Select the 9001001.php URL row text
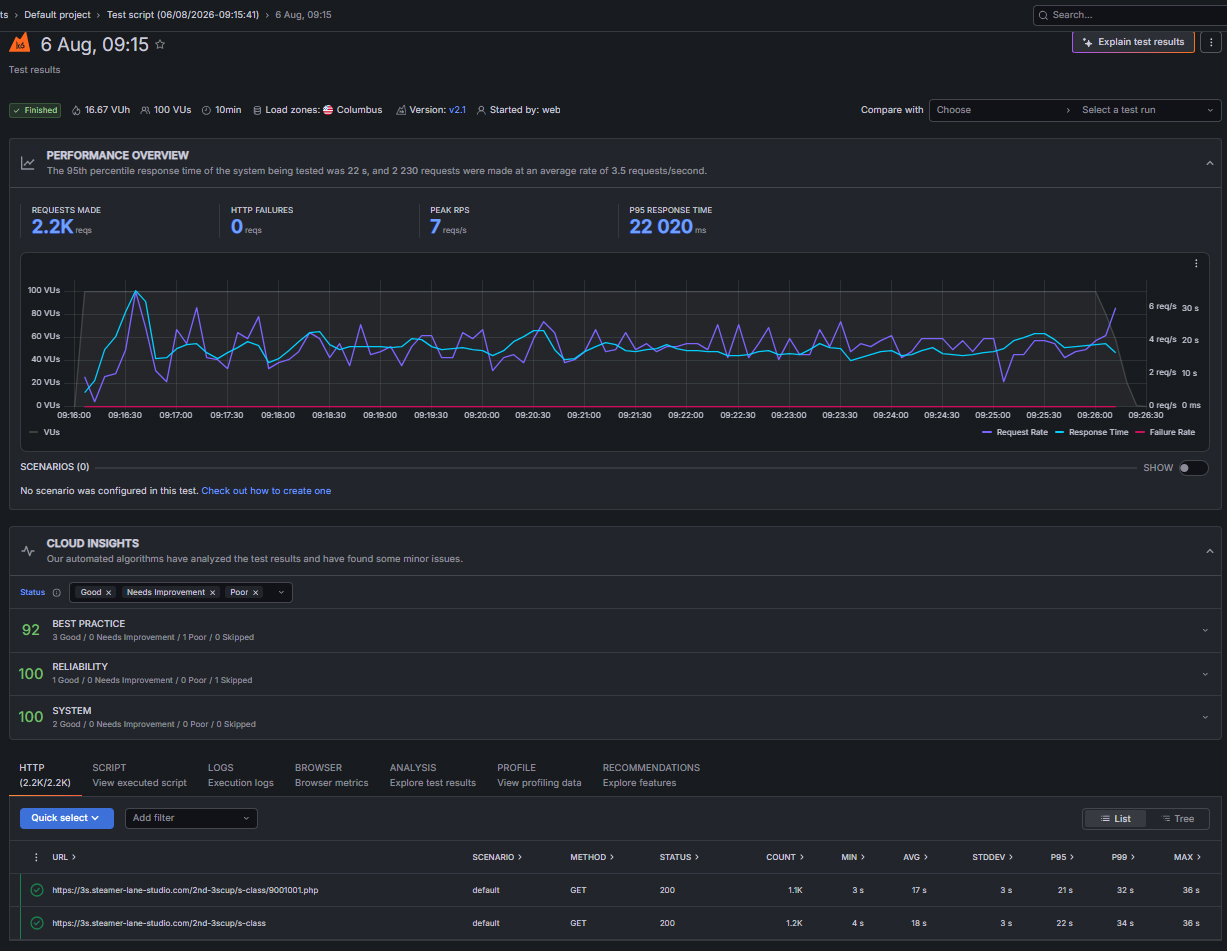 185,890
